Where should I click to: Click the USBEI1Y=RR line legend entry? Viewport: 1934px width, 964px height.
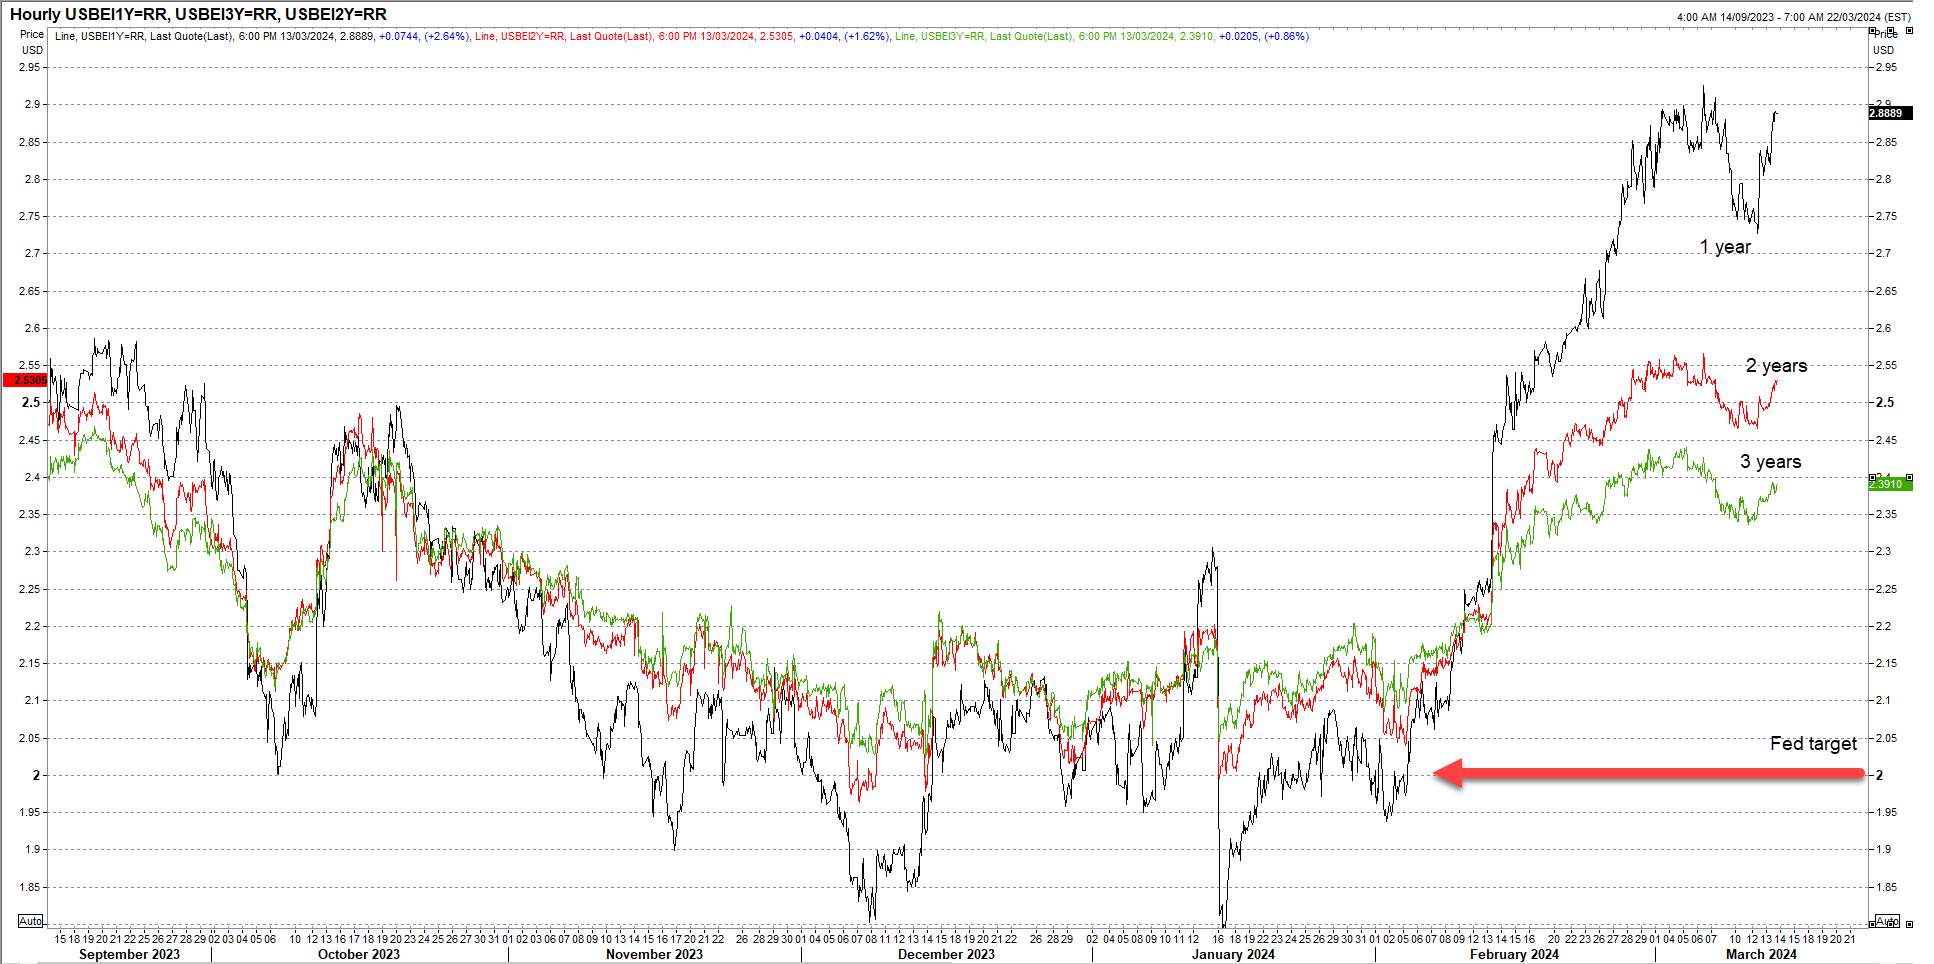pos(261,36)
